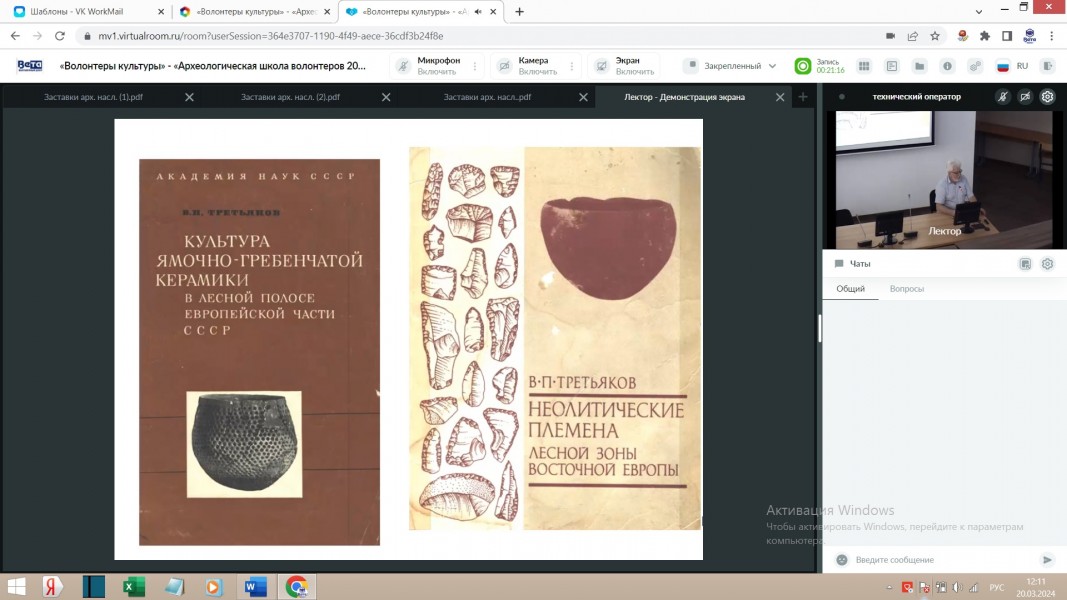Add a new presentation tab with plus
The height and width of the screenshot is (600, 1067).
(802, 97)
